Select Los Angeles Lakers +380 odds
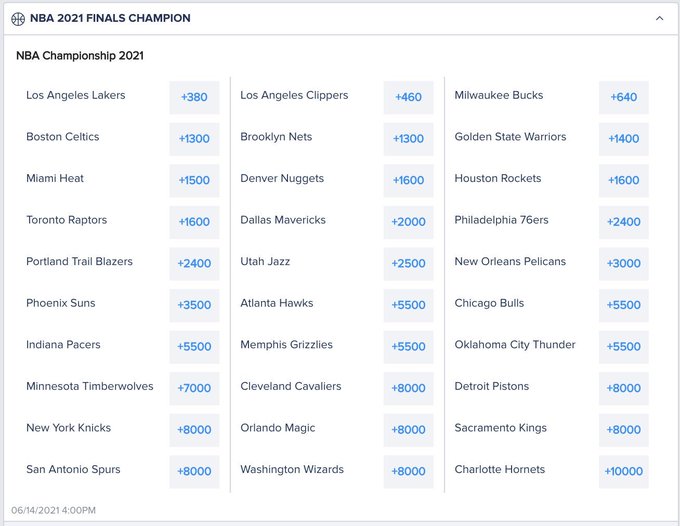680x526 pixels. 194,97
